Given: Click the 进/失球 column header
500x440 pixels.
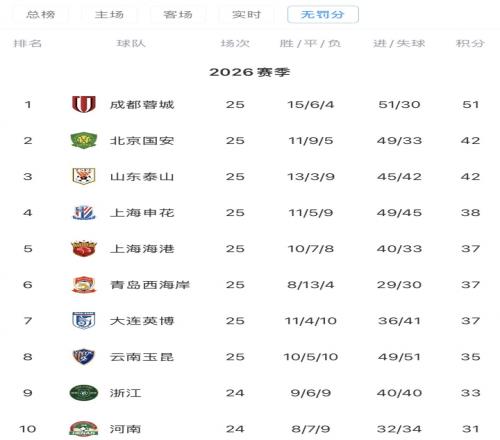Looking at the screenshot, I should point(399,43).
